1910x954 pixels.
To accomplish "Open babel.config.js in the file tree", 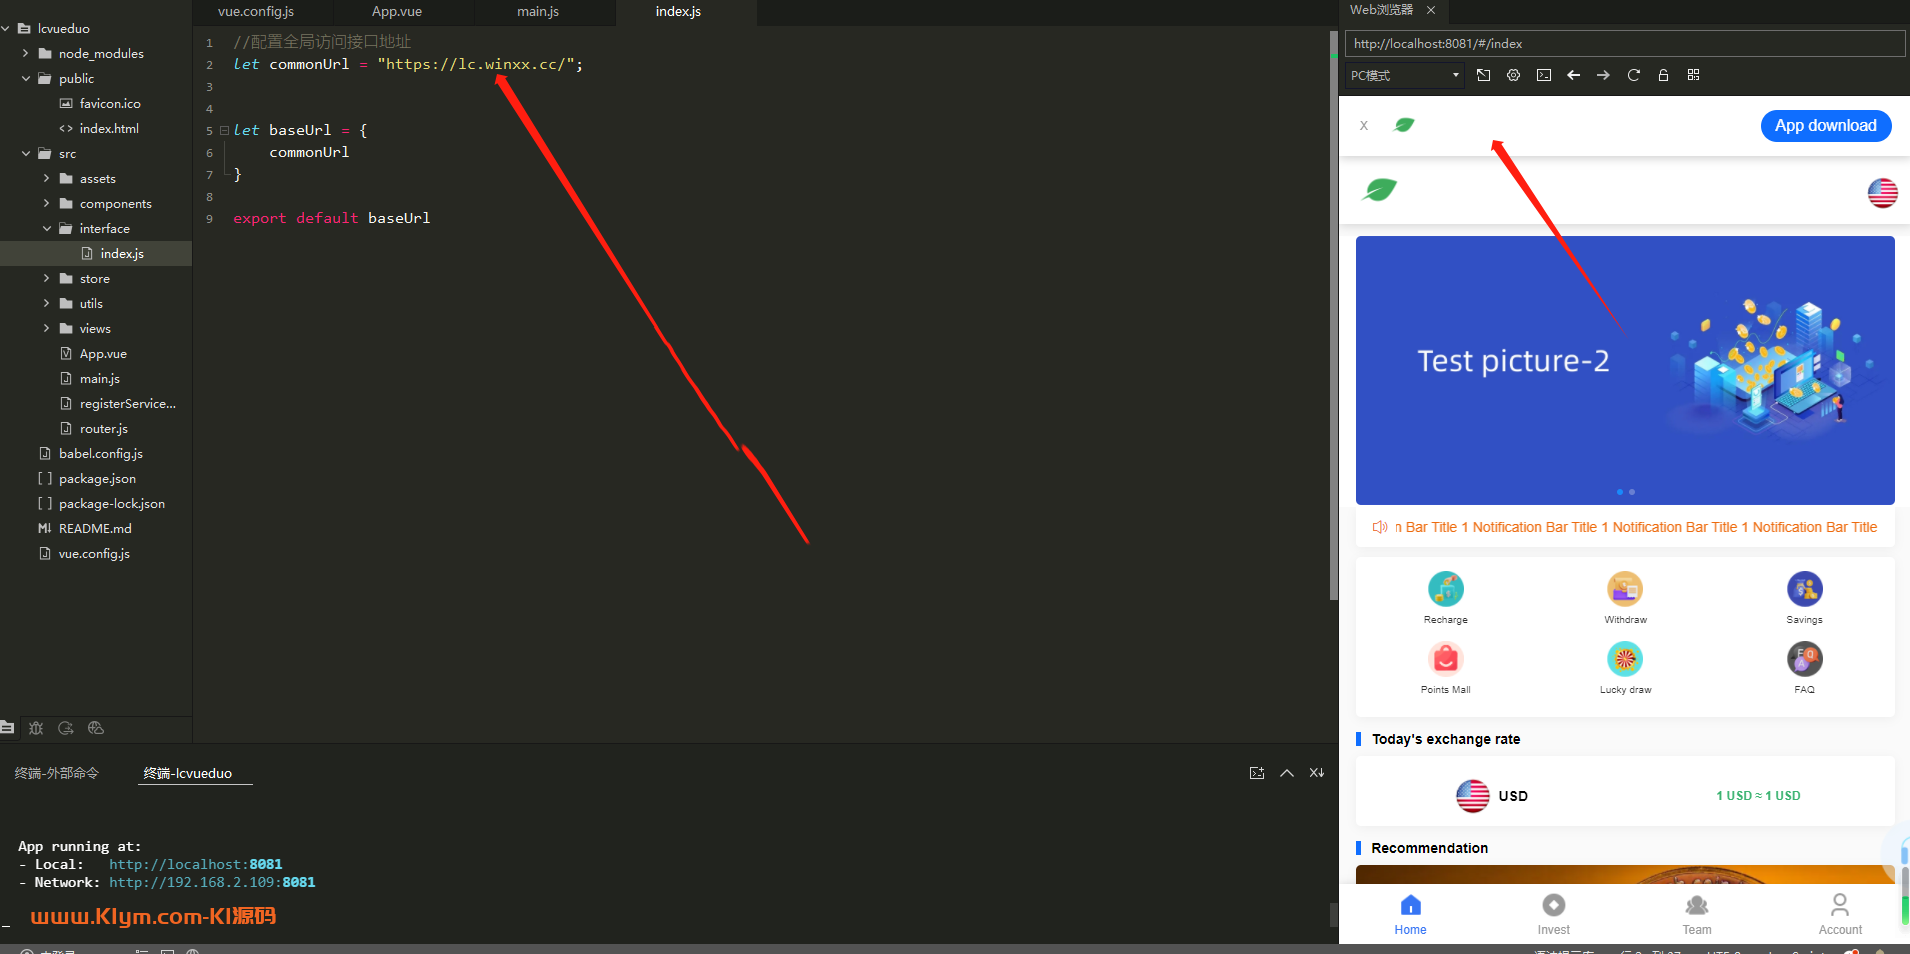I will coord(101,454).
